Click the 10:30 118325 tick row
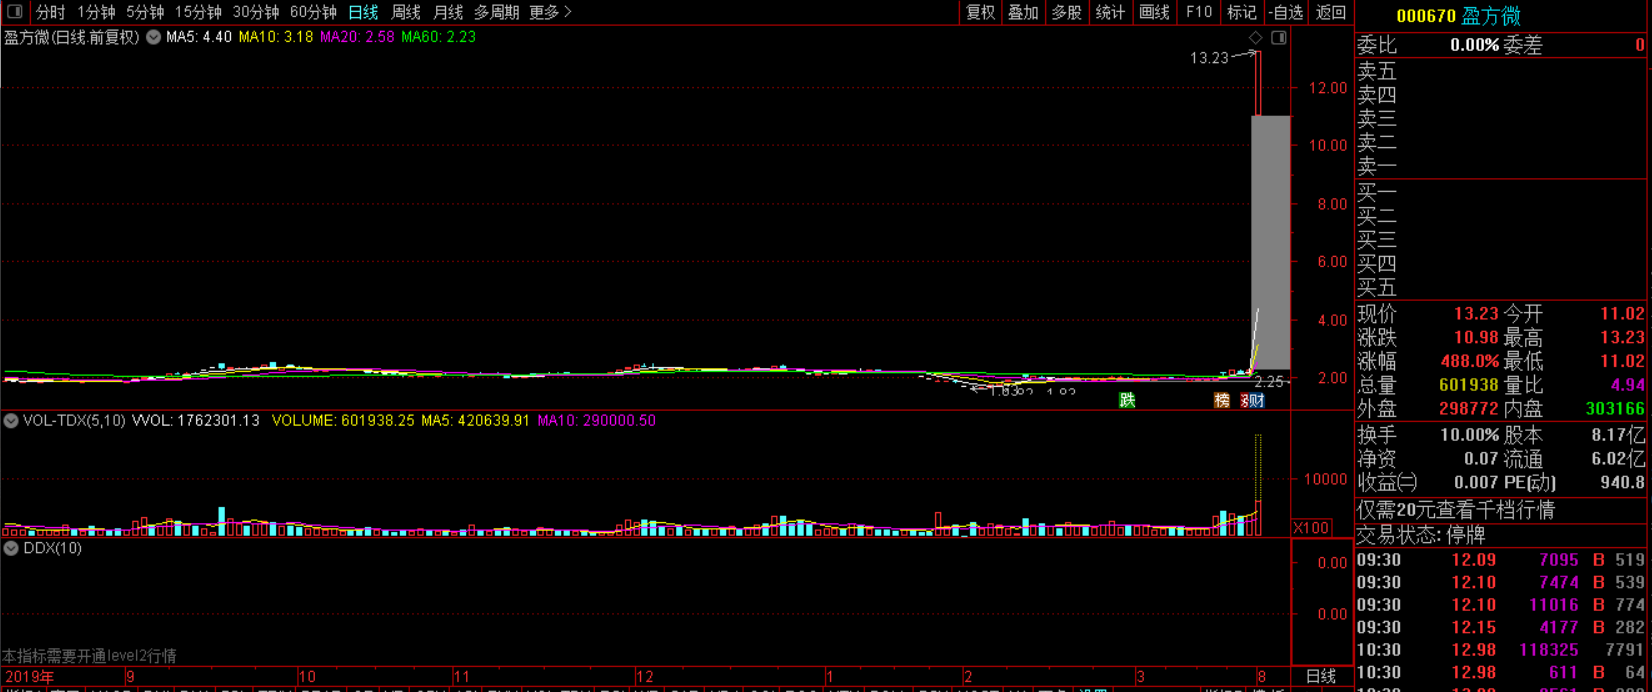1652x692 pixels. [x=1501, y=650]
